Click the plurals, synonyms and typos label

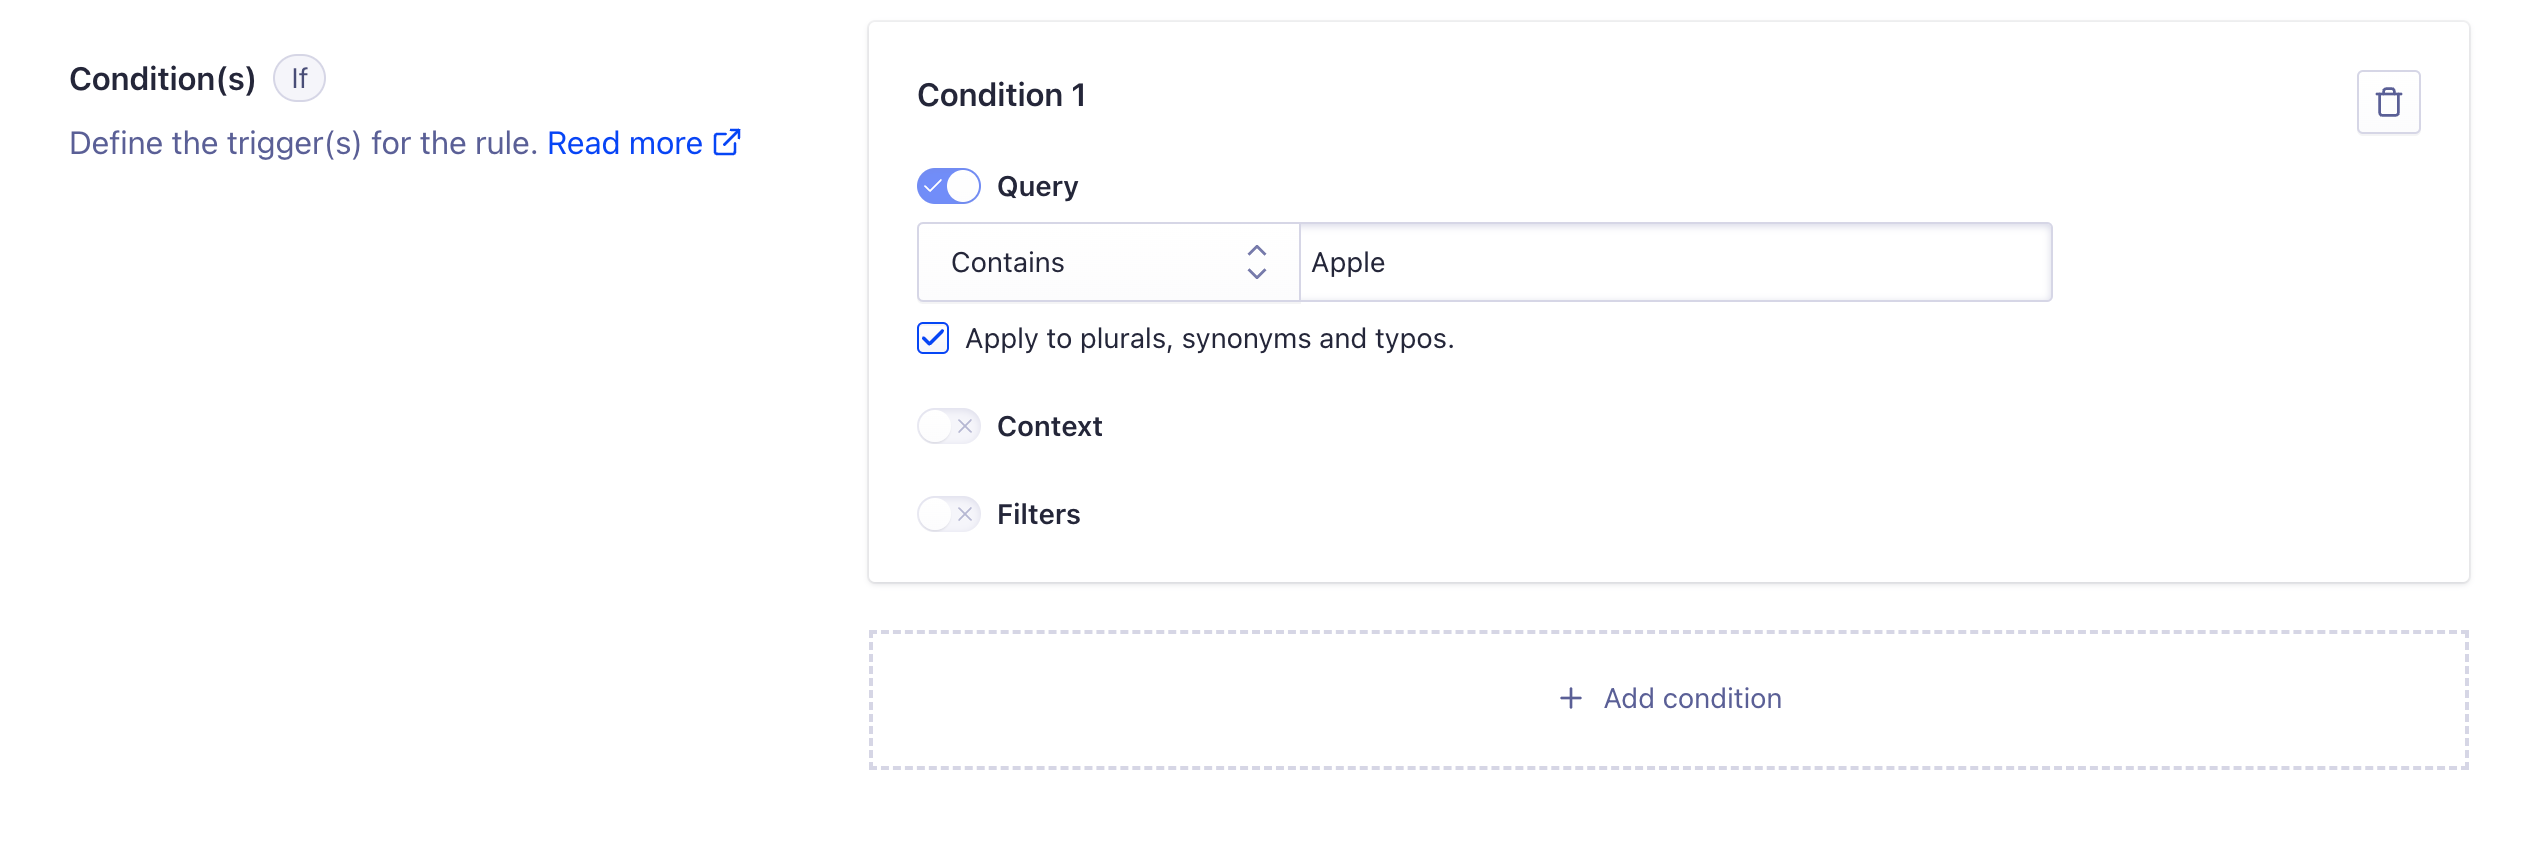[1209, 339]
